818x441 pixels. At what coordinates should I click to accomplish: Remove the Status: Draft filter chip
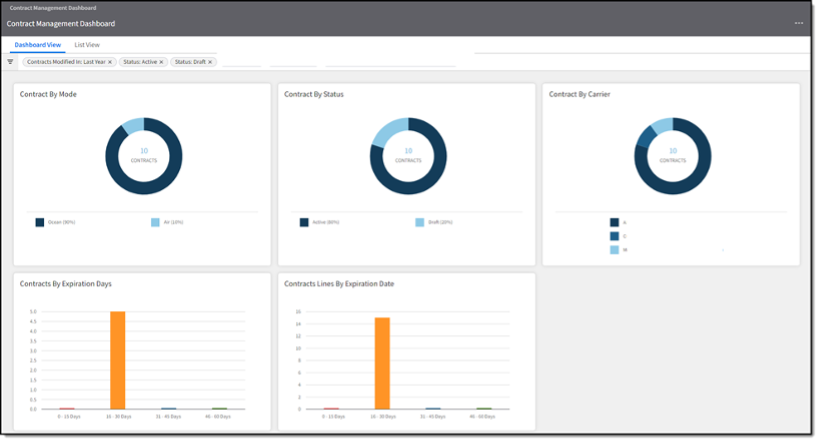210,62
